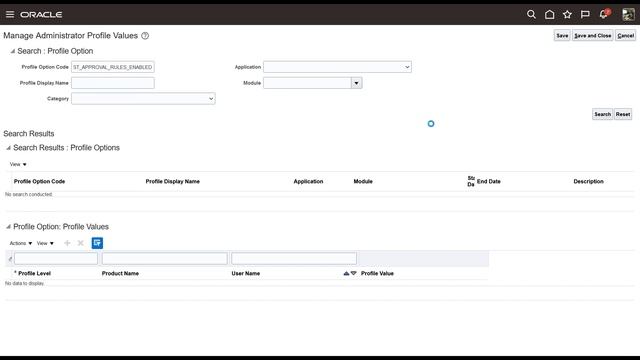Open the View menu in search results
This screenshot has width=640, height=360.
(18, 164)
